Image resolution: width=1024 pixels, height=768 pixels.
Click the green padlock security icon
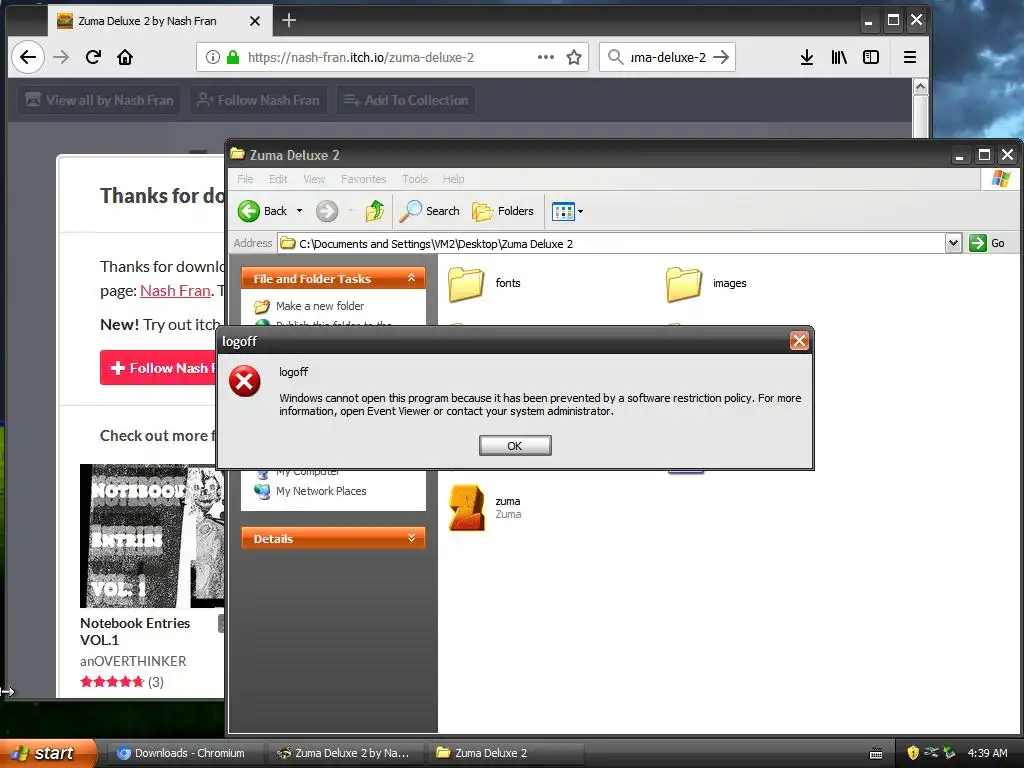point(232,57)
